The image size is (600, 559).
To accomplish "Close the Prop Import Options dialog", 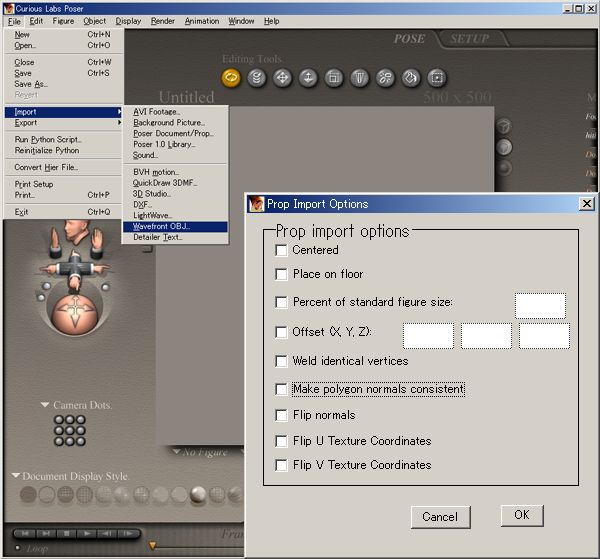I will pos(587,204).
